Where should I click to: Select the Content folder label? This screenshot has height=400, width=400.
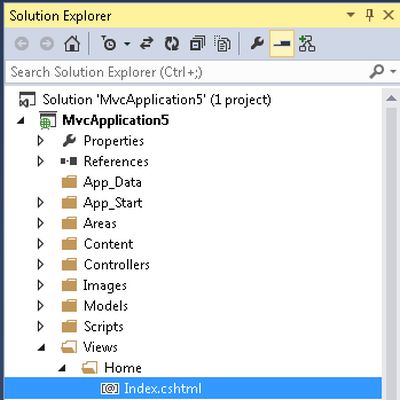(108, 244)
